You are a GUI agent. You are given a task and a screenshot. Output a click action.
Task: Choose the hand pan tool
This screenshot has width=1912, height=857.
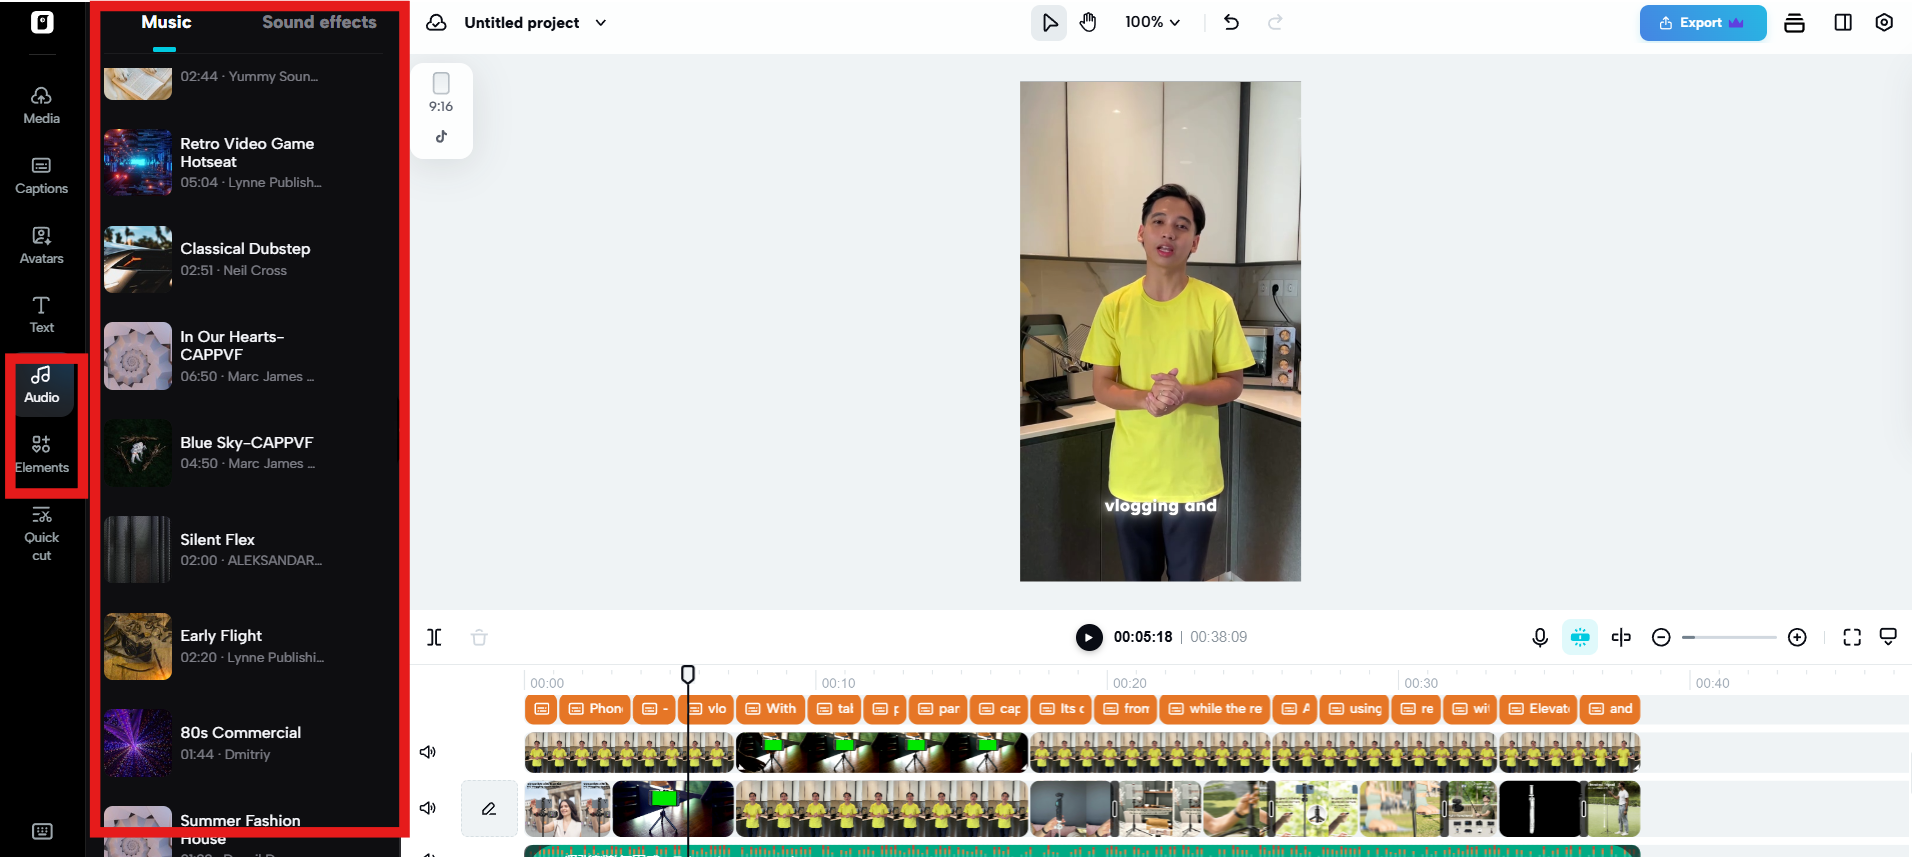(x=1088, y=22)
